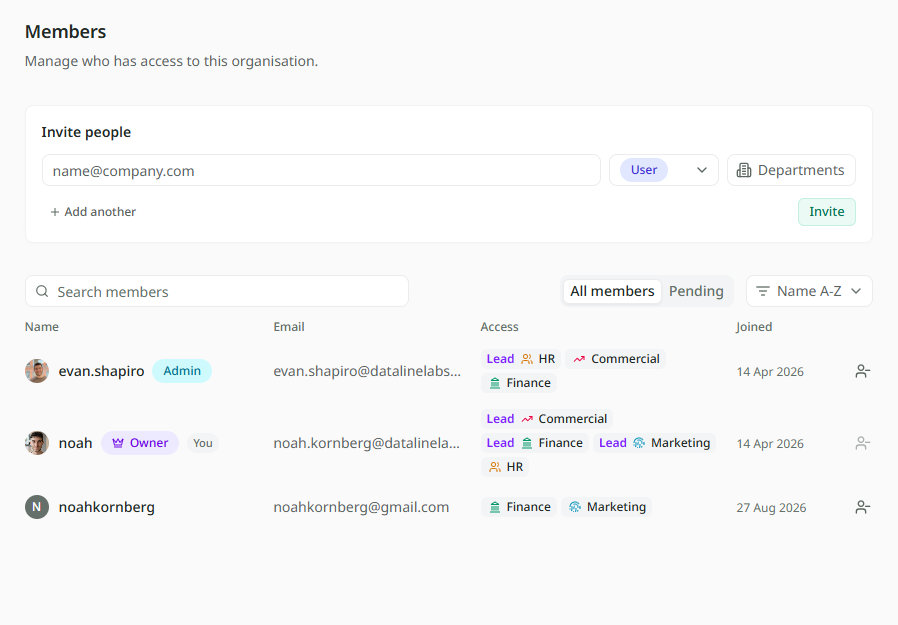The width and height of the screenshot is (898, 625).
Task: Click the sort lines icon beside Name A-Z
Action: [763, 291]
